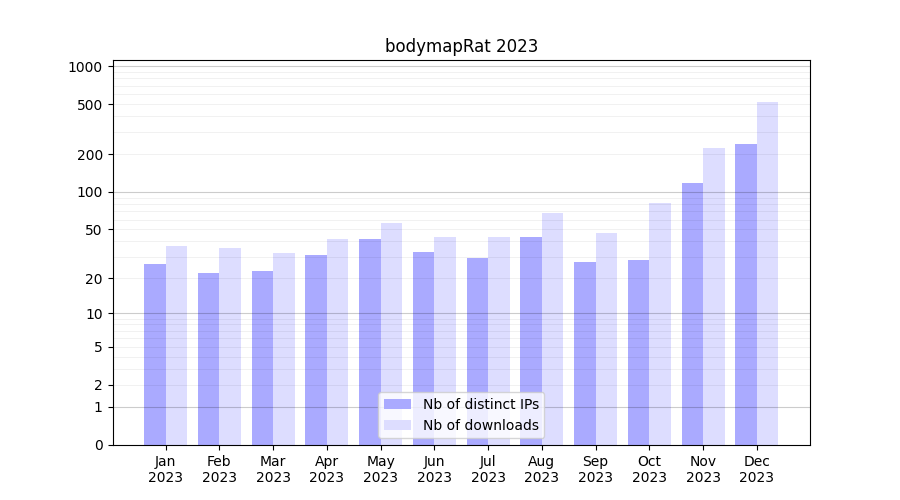Click the Jun 2023 x-axis label

tap(434, 469)
